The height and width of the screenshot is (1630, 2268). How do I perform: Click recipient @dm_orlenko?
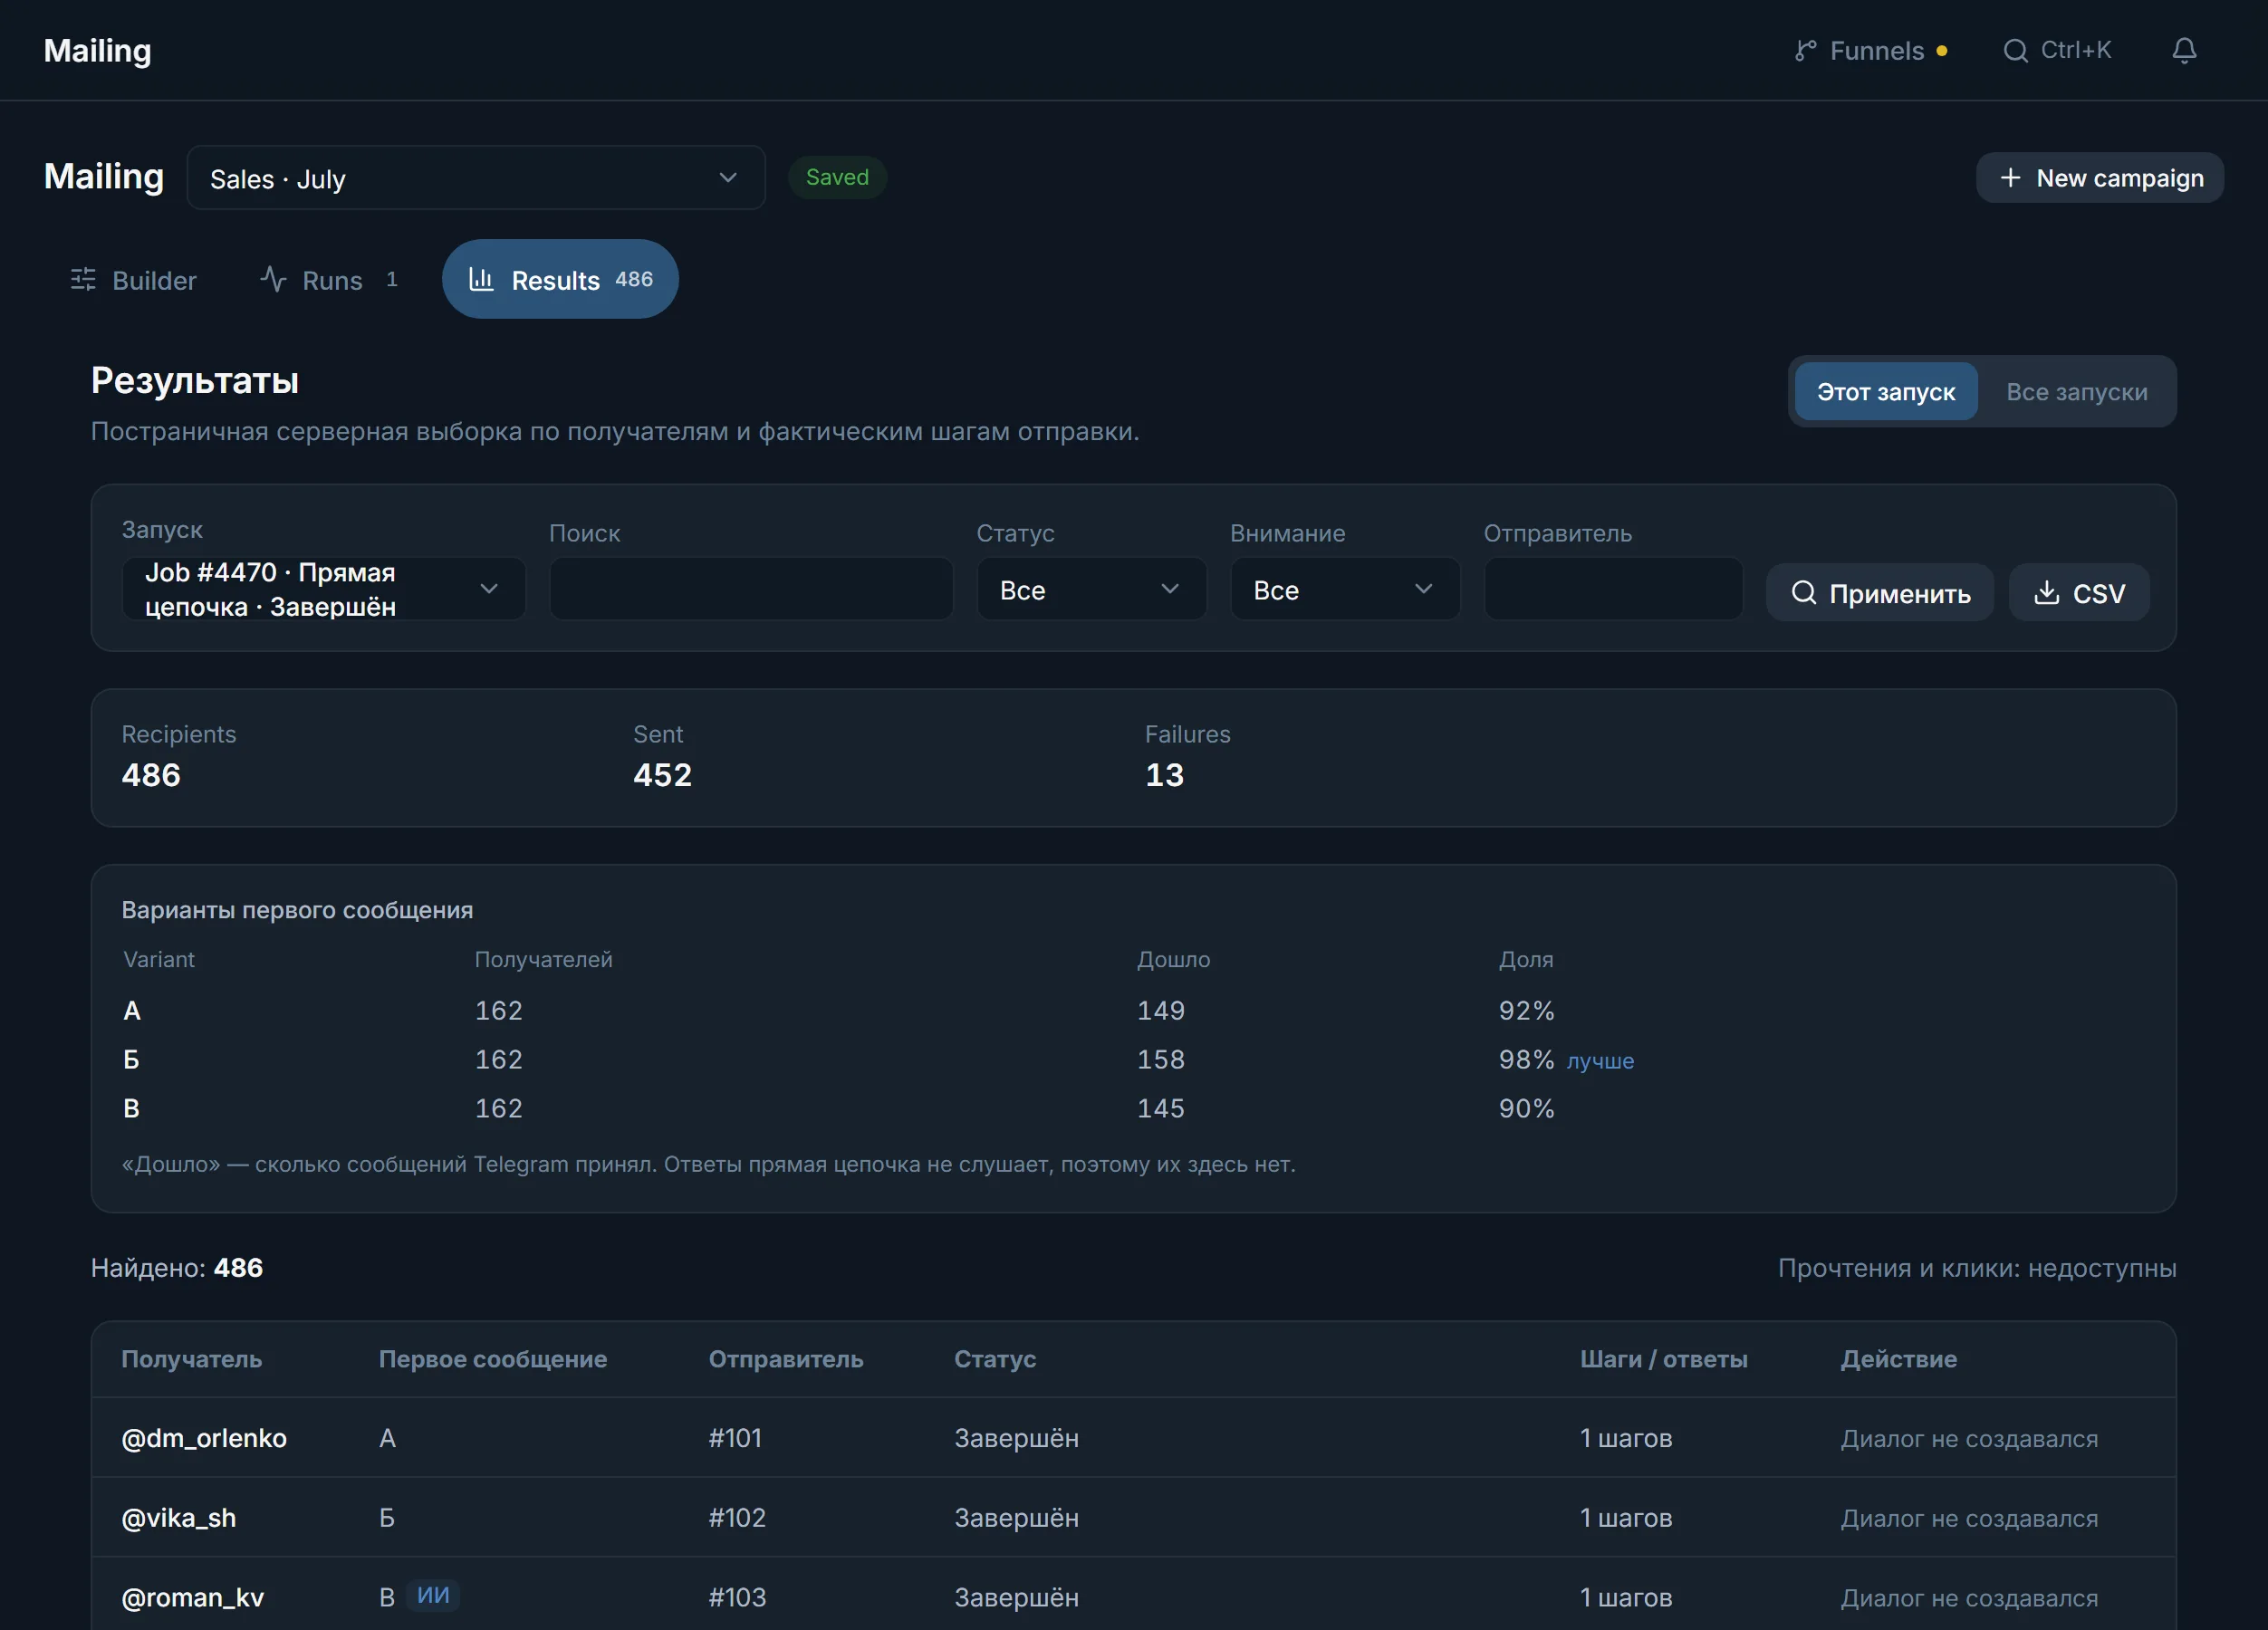tap(204, 1438)
